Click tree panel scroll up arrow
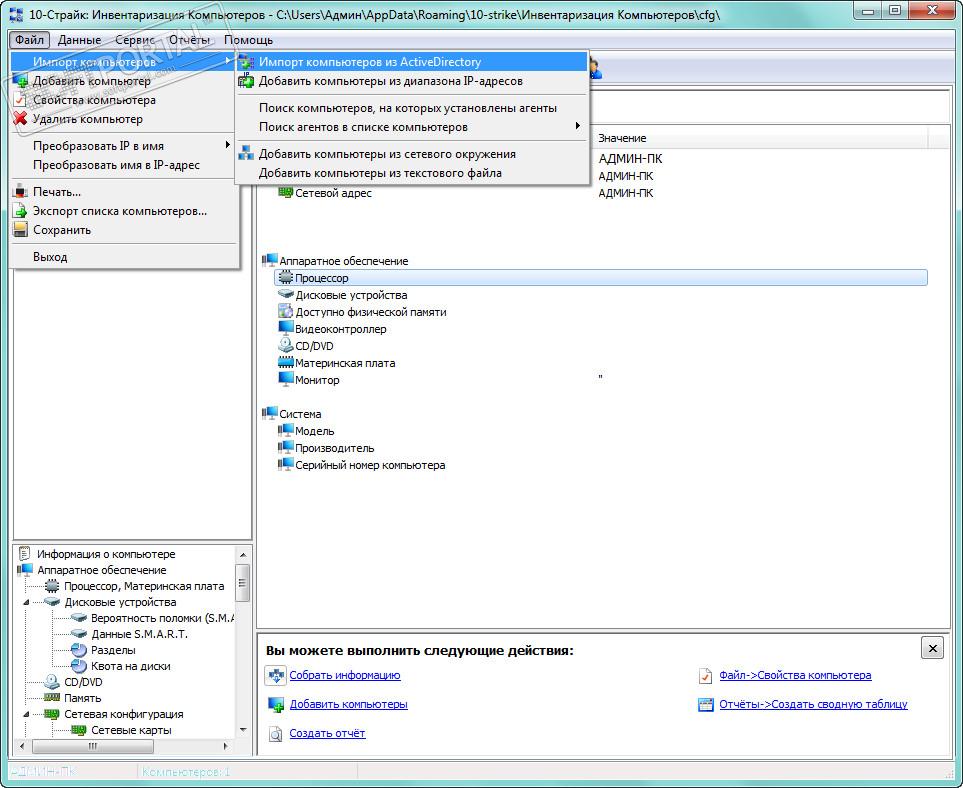963x788 pixels. [x=243, y=555]
